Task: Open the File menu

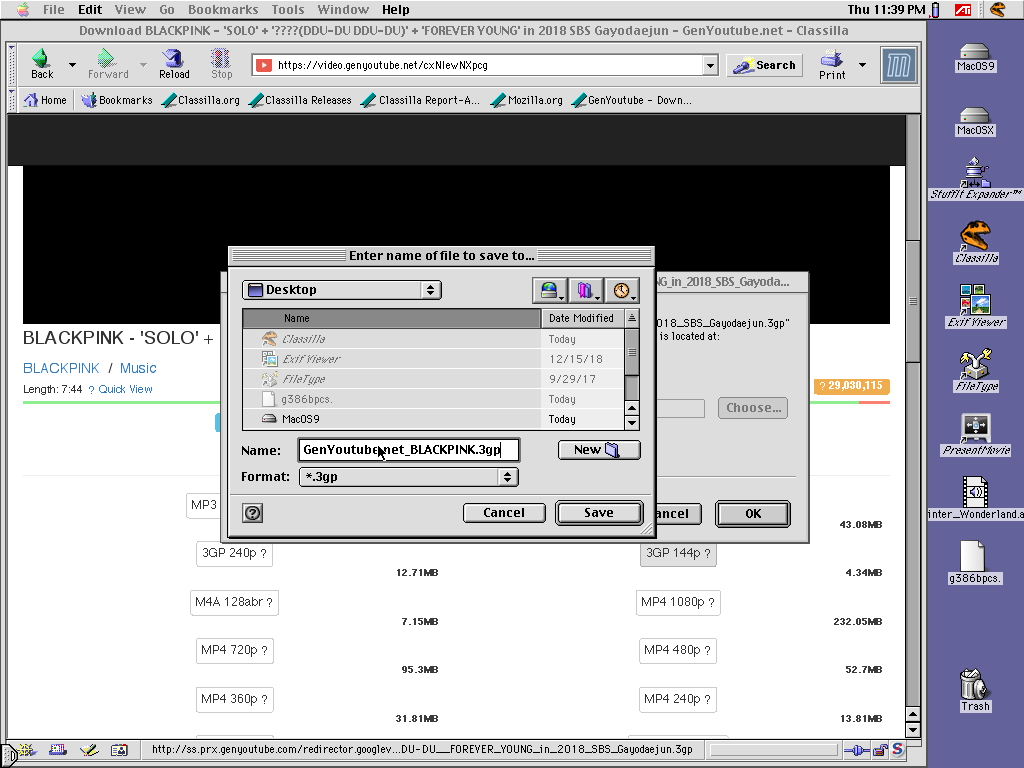Action: 54,9
